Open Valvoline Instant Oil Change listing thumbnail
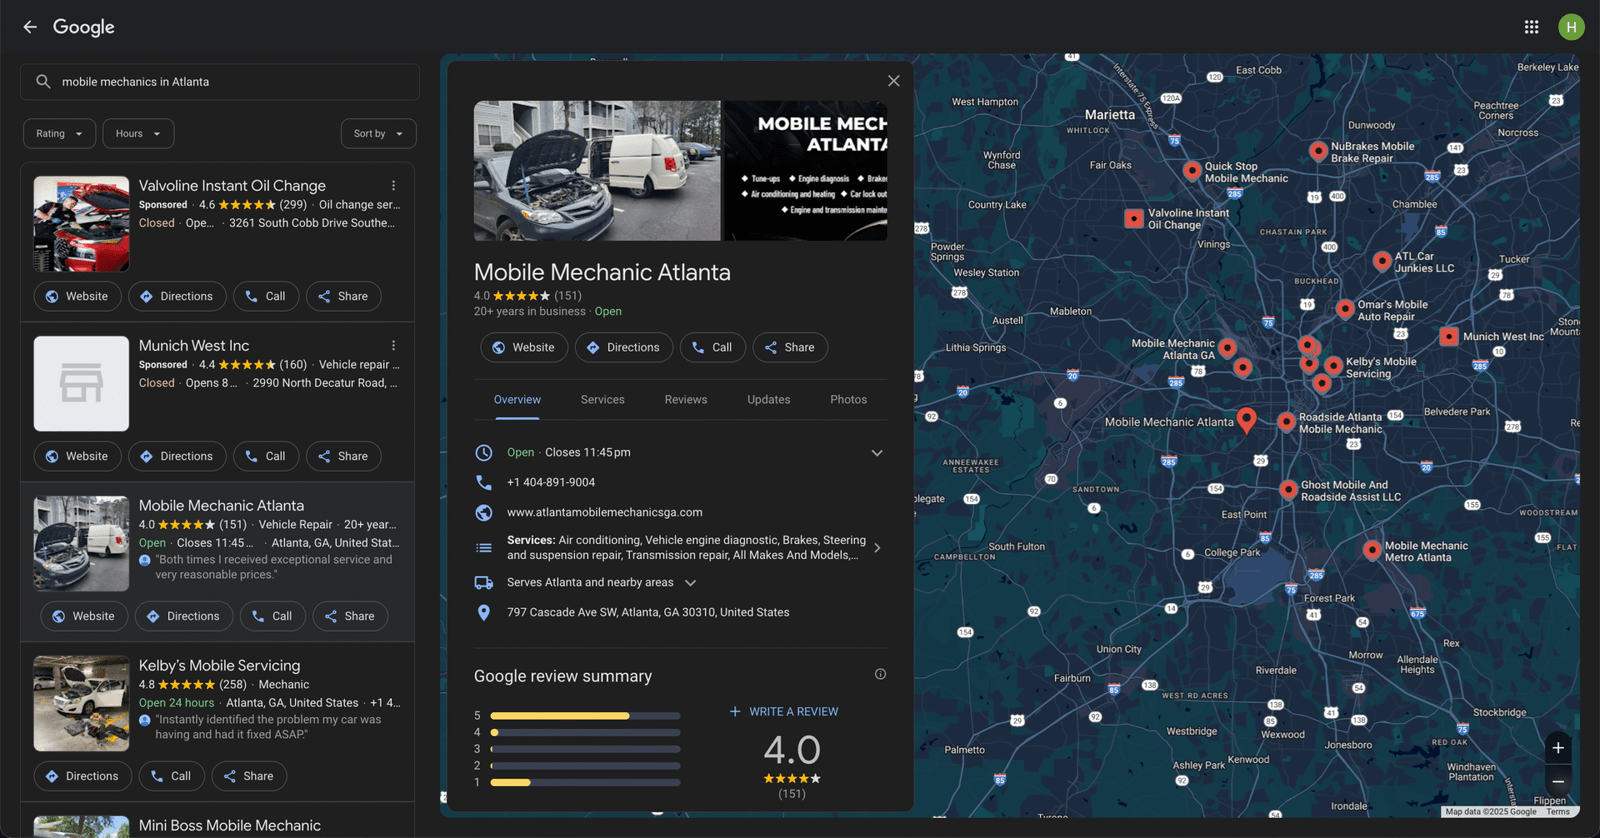 [81, 224]
